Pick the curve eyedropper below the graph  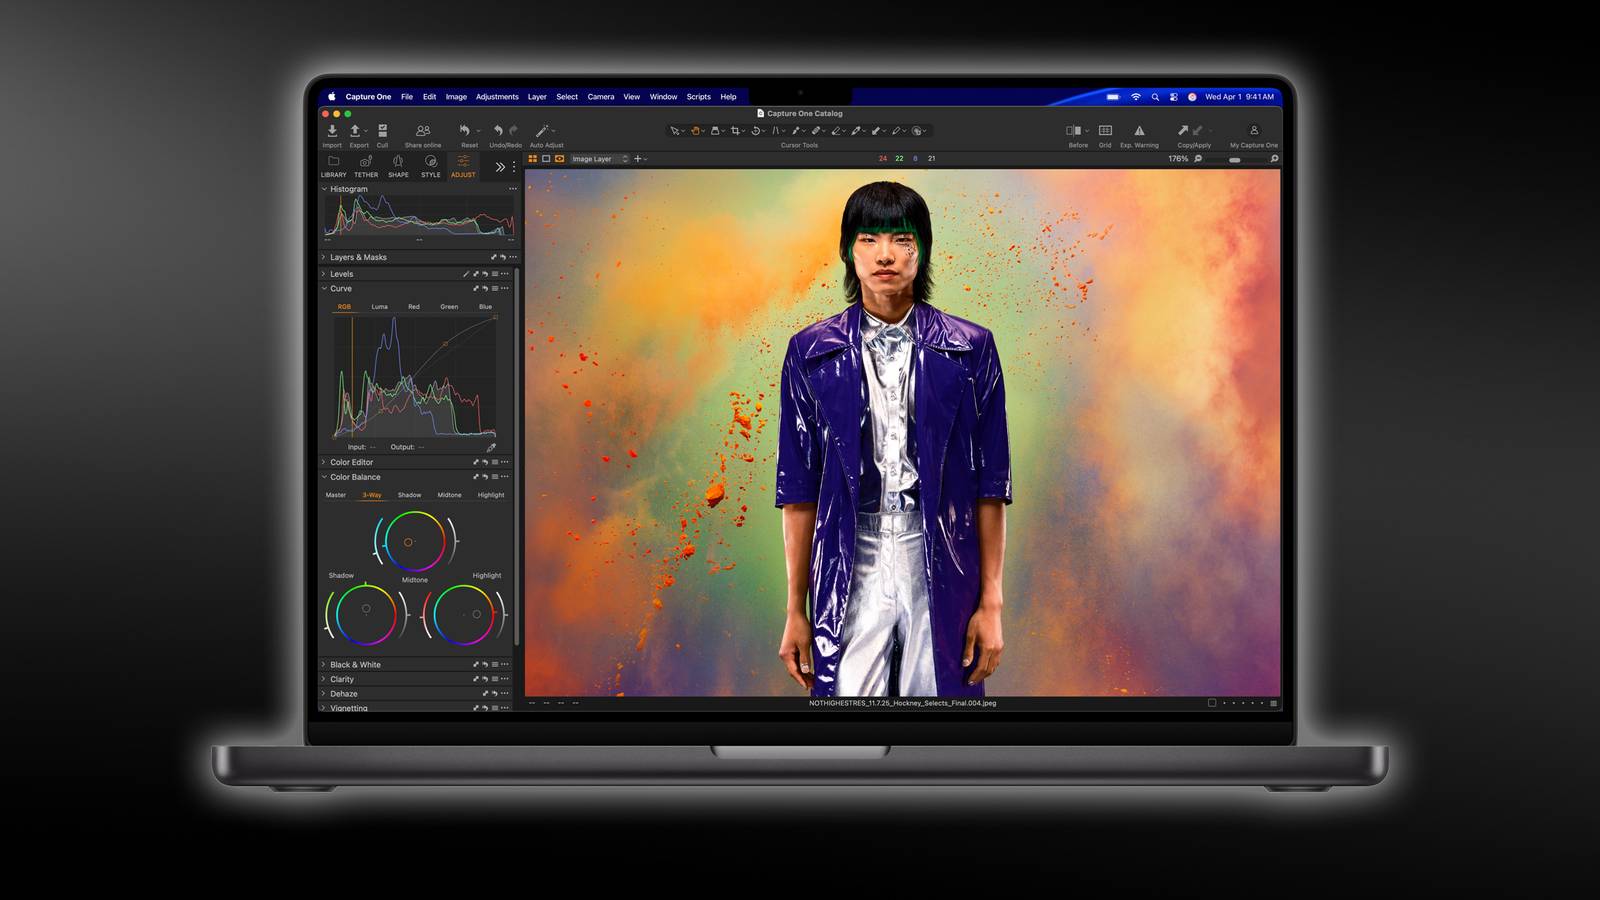pos(491,447)
